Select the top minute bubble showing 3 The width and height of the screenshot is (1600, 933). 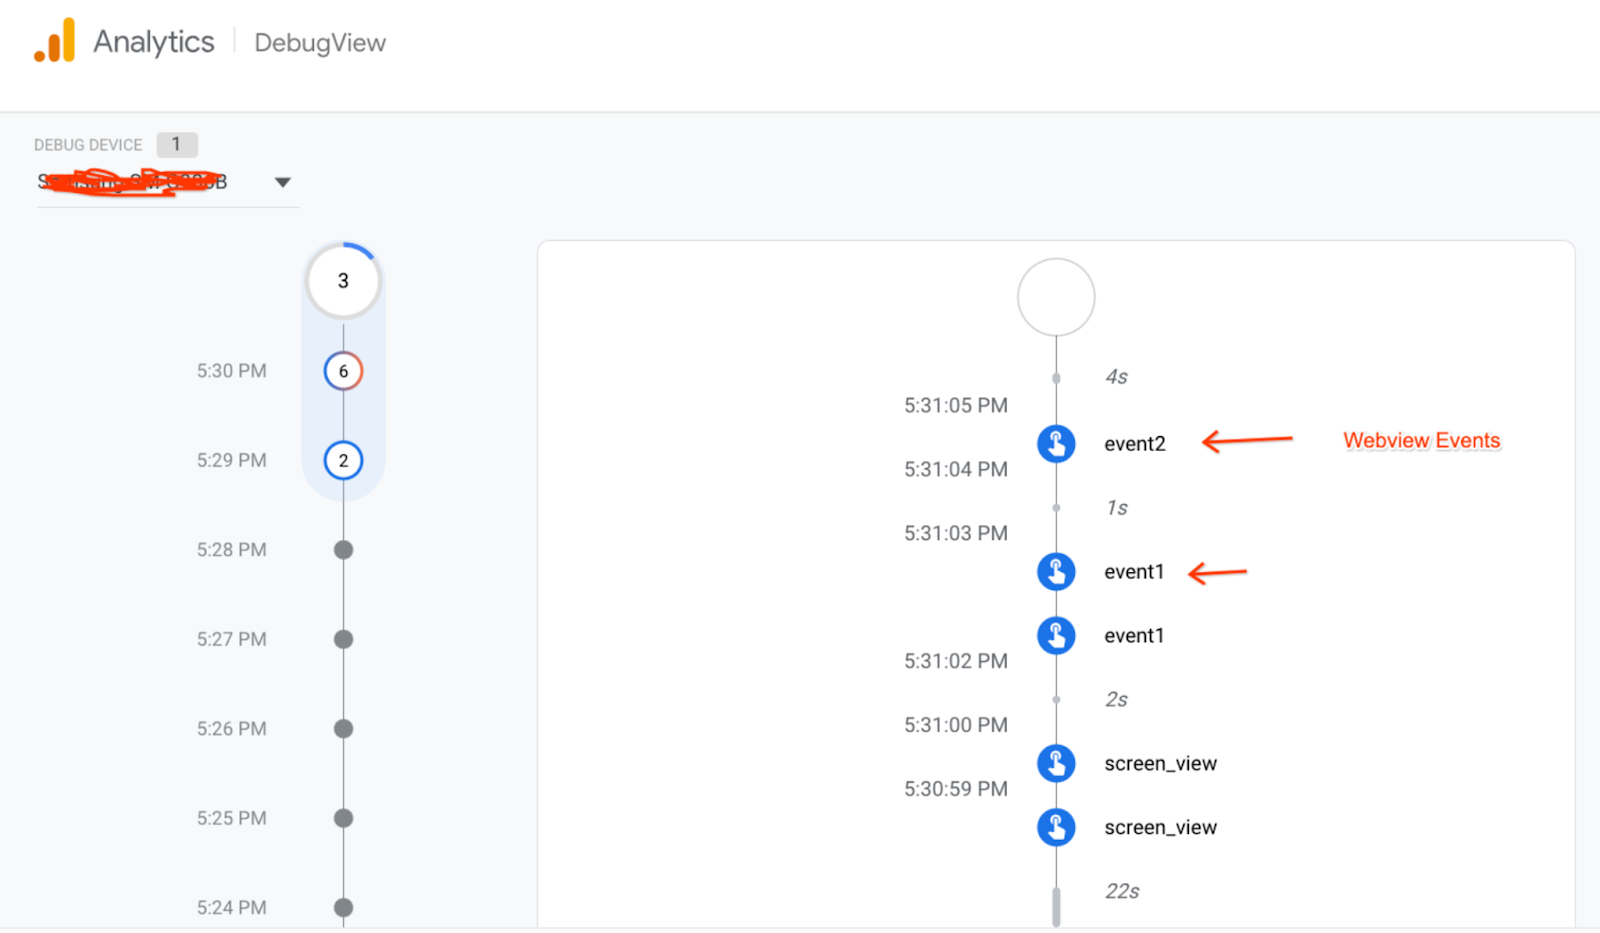(x=343, y=281)
